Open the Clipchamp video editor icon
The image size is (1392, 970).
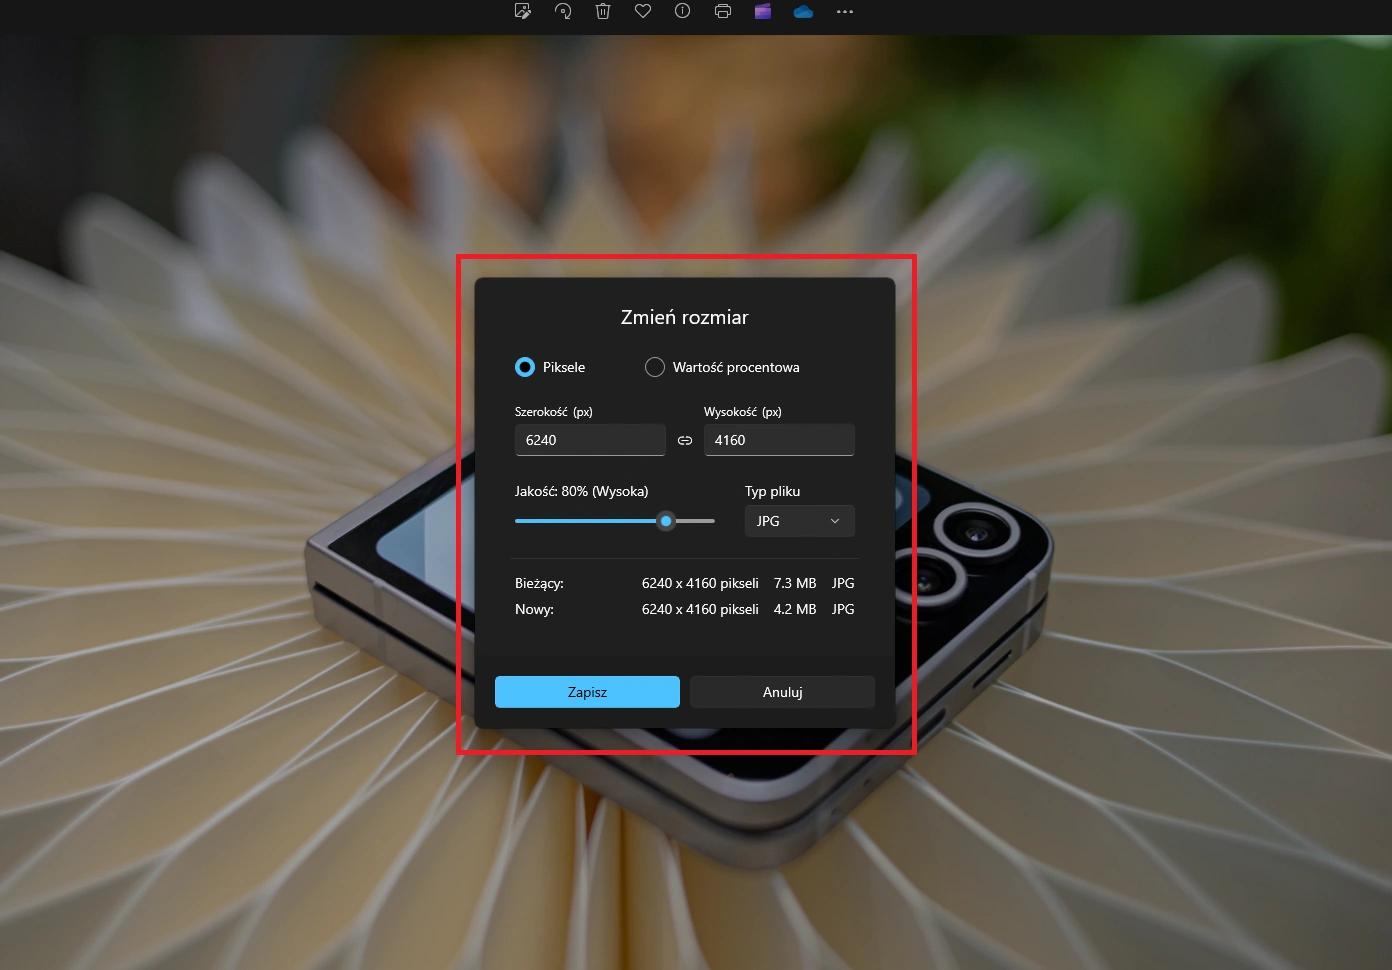[763, 11]
